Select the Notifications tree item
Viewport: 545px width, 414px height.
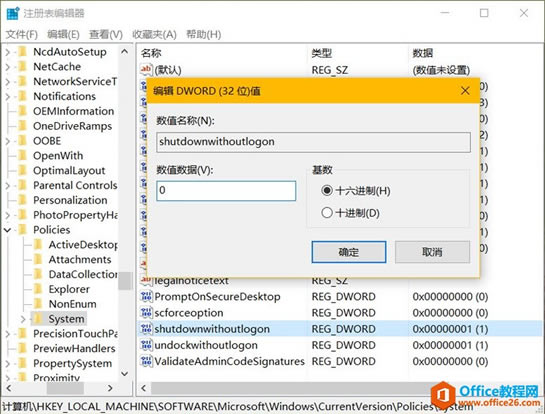pos(64,96)
